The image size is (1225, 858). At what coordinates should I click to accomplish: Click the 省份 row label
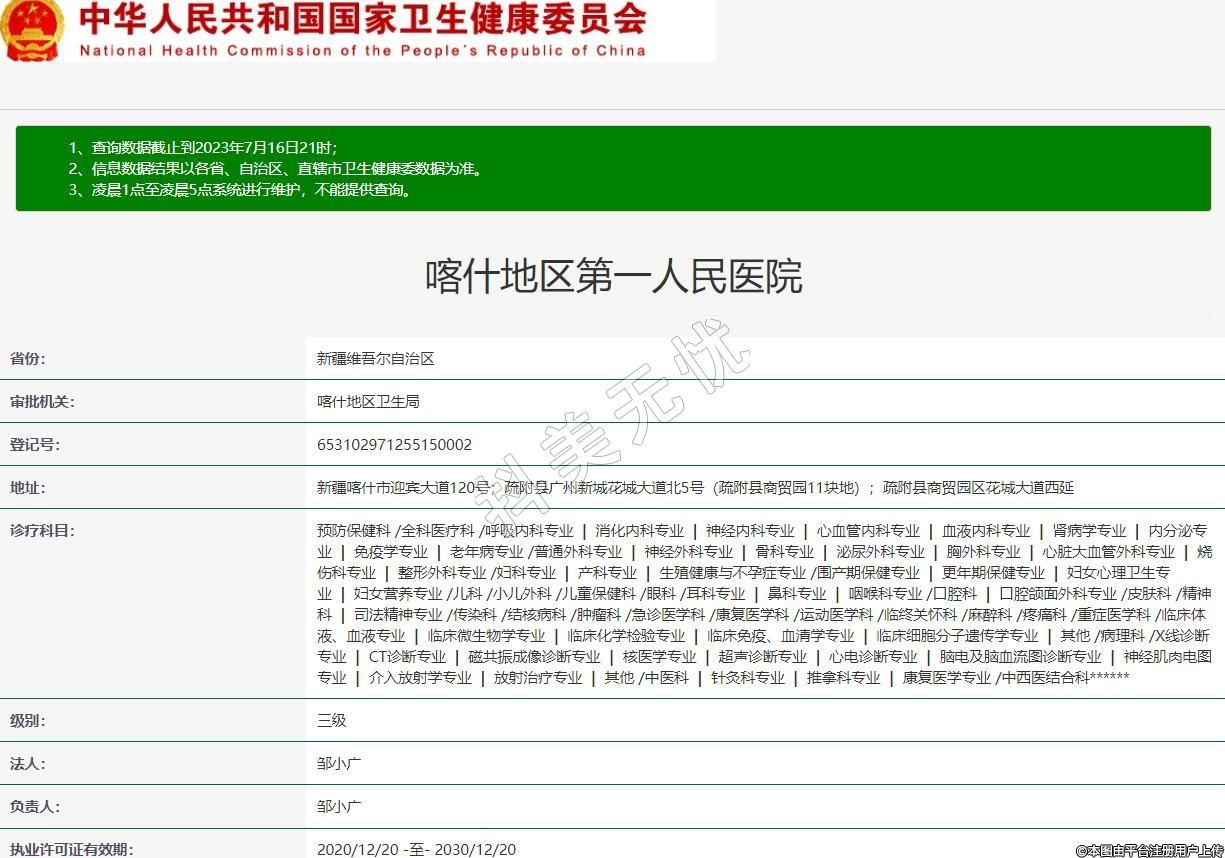[28, 358]
